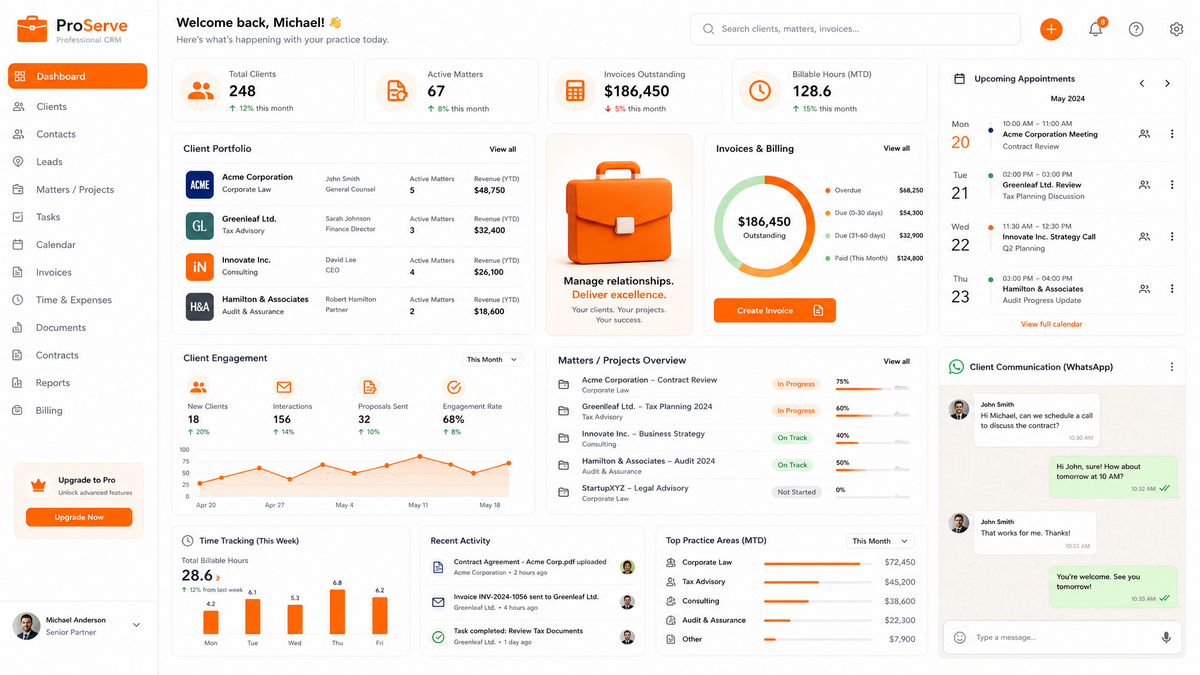Viewport: 1200px width, 675px height.
Task: Open the settings gear icon
Action: 1176,29
